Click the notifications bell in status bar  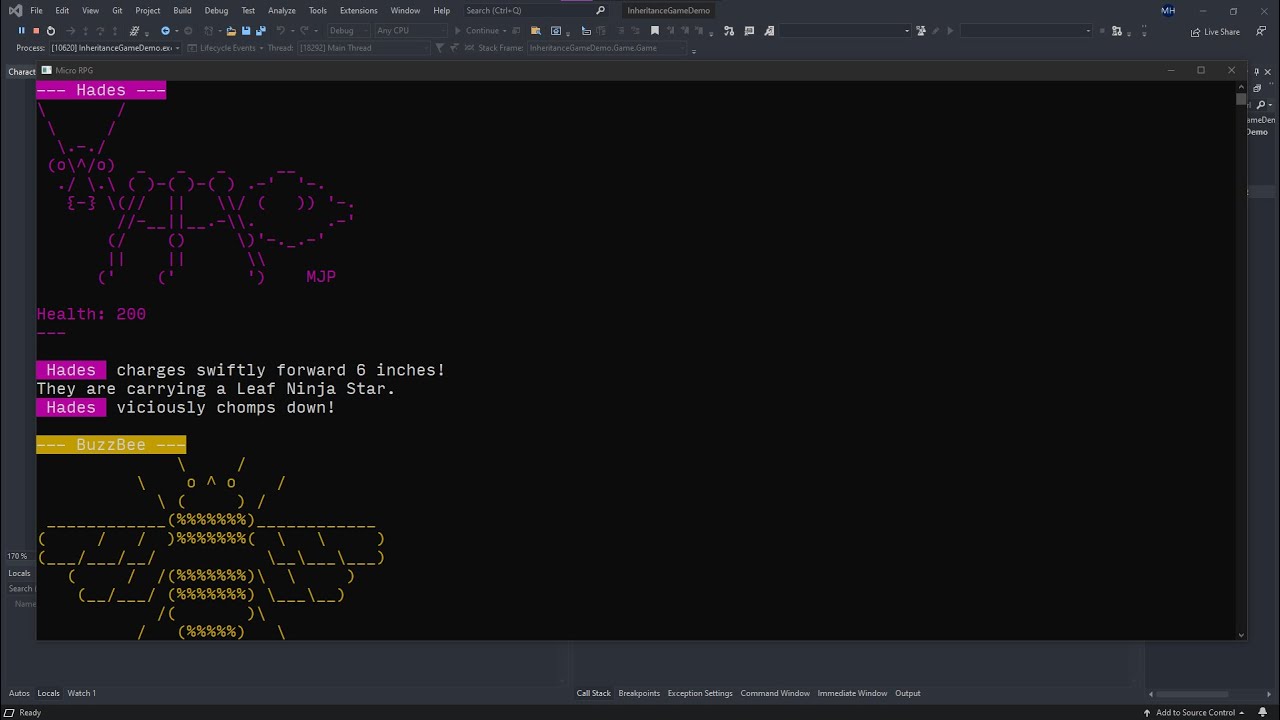coord(1265,713)
